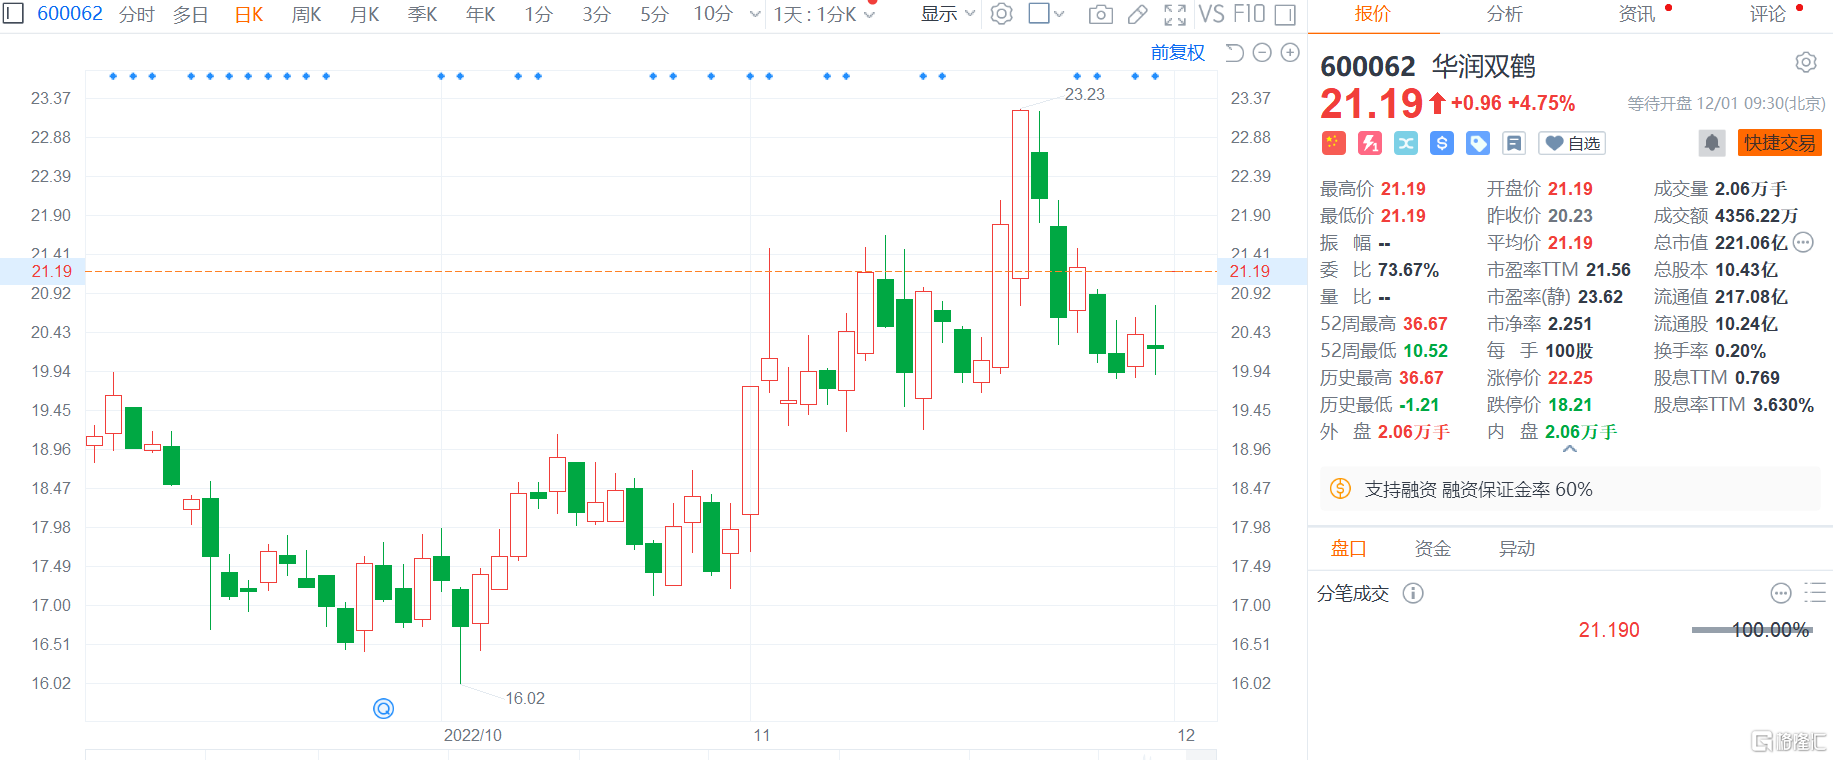The height and width of the screenshot is (760, 1834).
Task: Zoom out the K-line chart
Action: pyautogui.click(x=1262, y=53)
